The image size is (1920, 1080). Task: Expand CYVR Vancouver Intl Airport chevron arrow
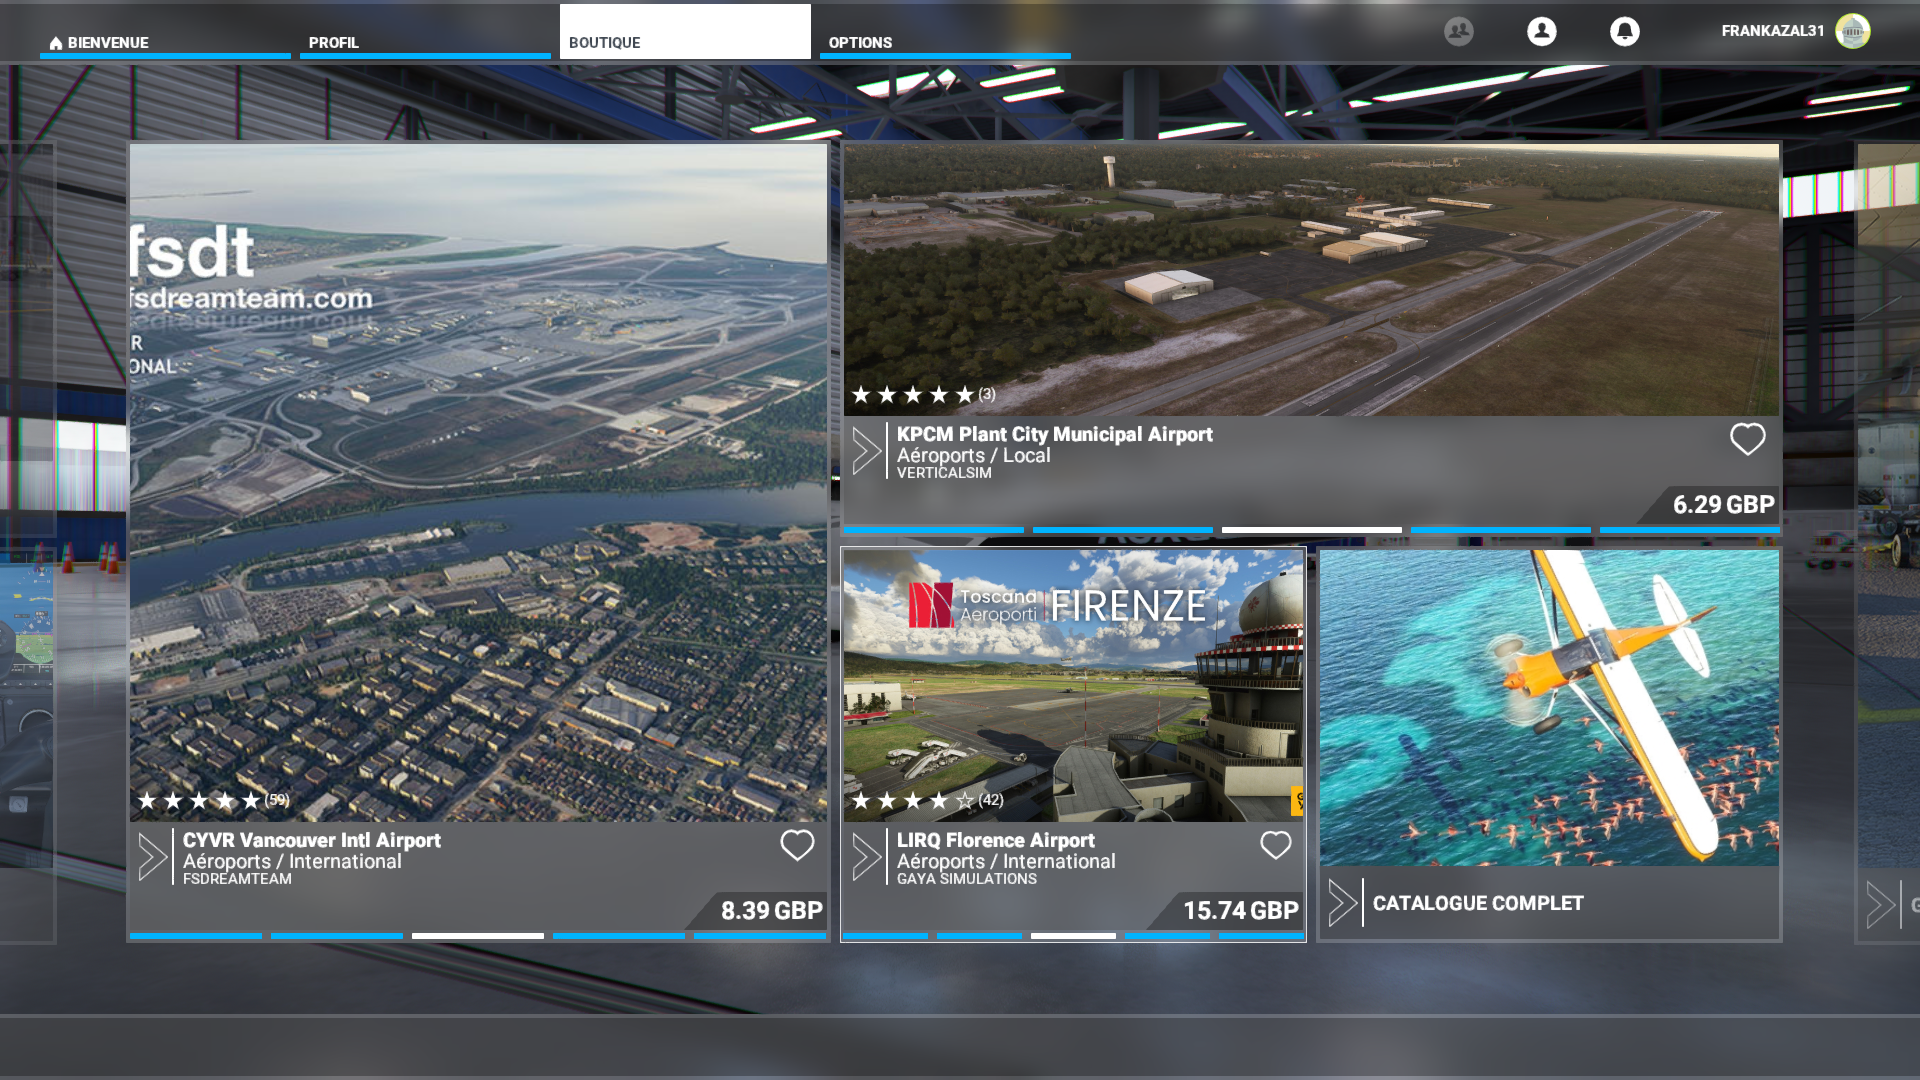(153, 857)
